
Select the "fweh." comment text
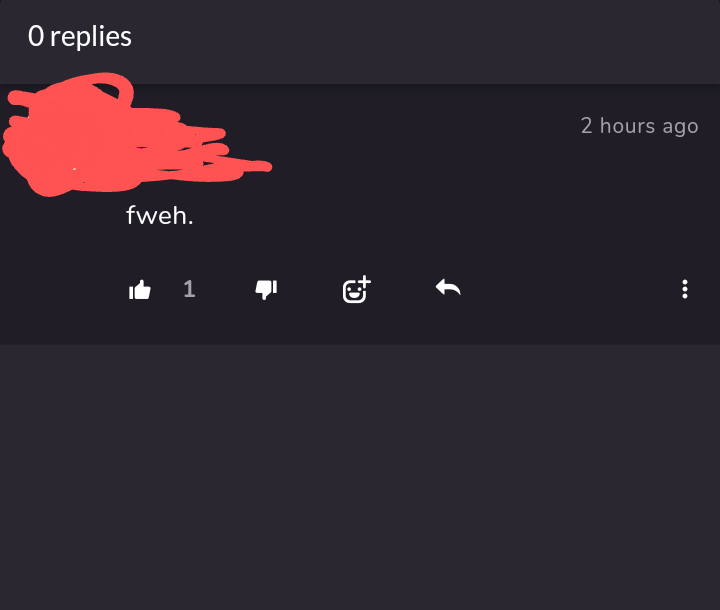pyautogui.click(x=159, y=215)
